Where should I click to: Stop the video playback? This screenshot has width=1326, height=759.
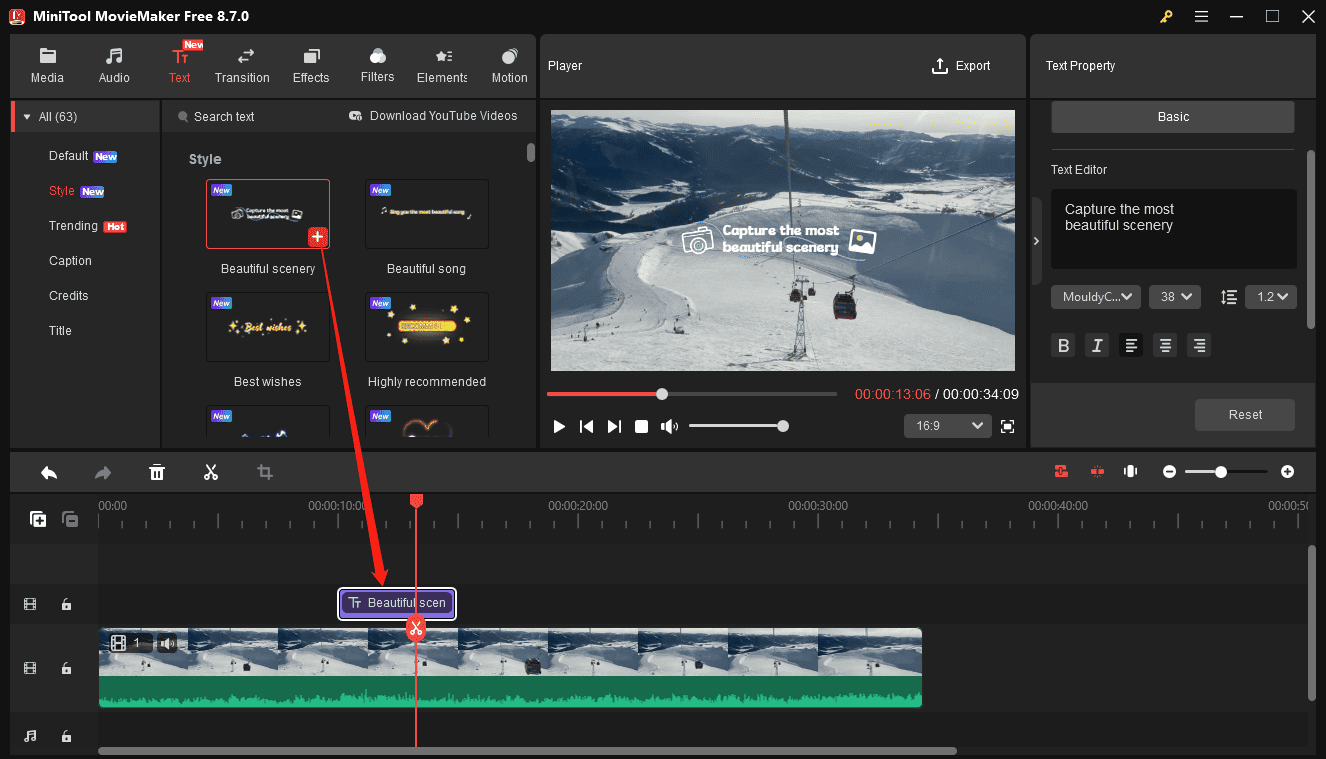point(642,426)
